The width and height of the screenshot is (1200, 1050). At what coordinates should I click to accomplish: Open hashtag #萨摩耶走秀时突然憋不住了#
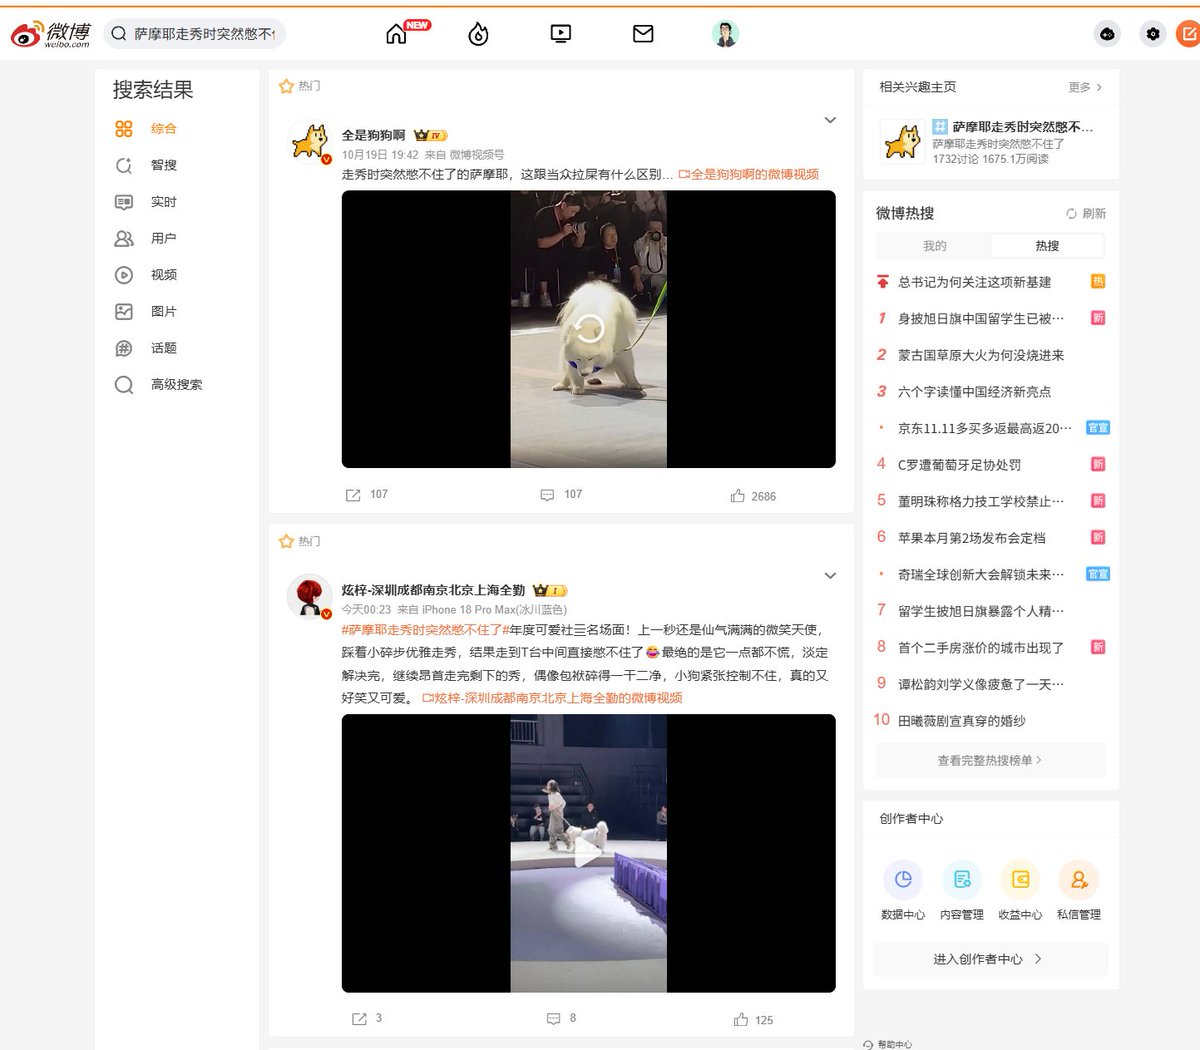426,630
